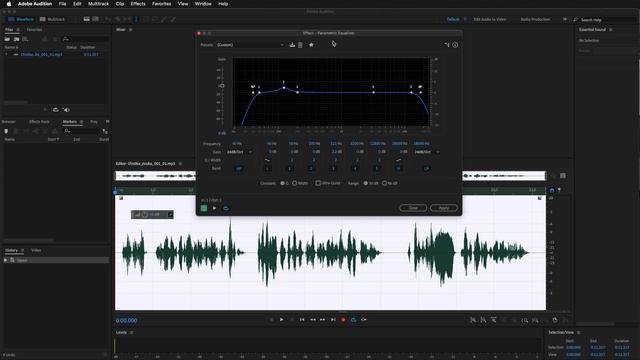Enable the Ultra-Quiet checkbox
The width and height of the screenshot is (640, 360).
click(318, 183)
